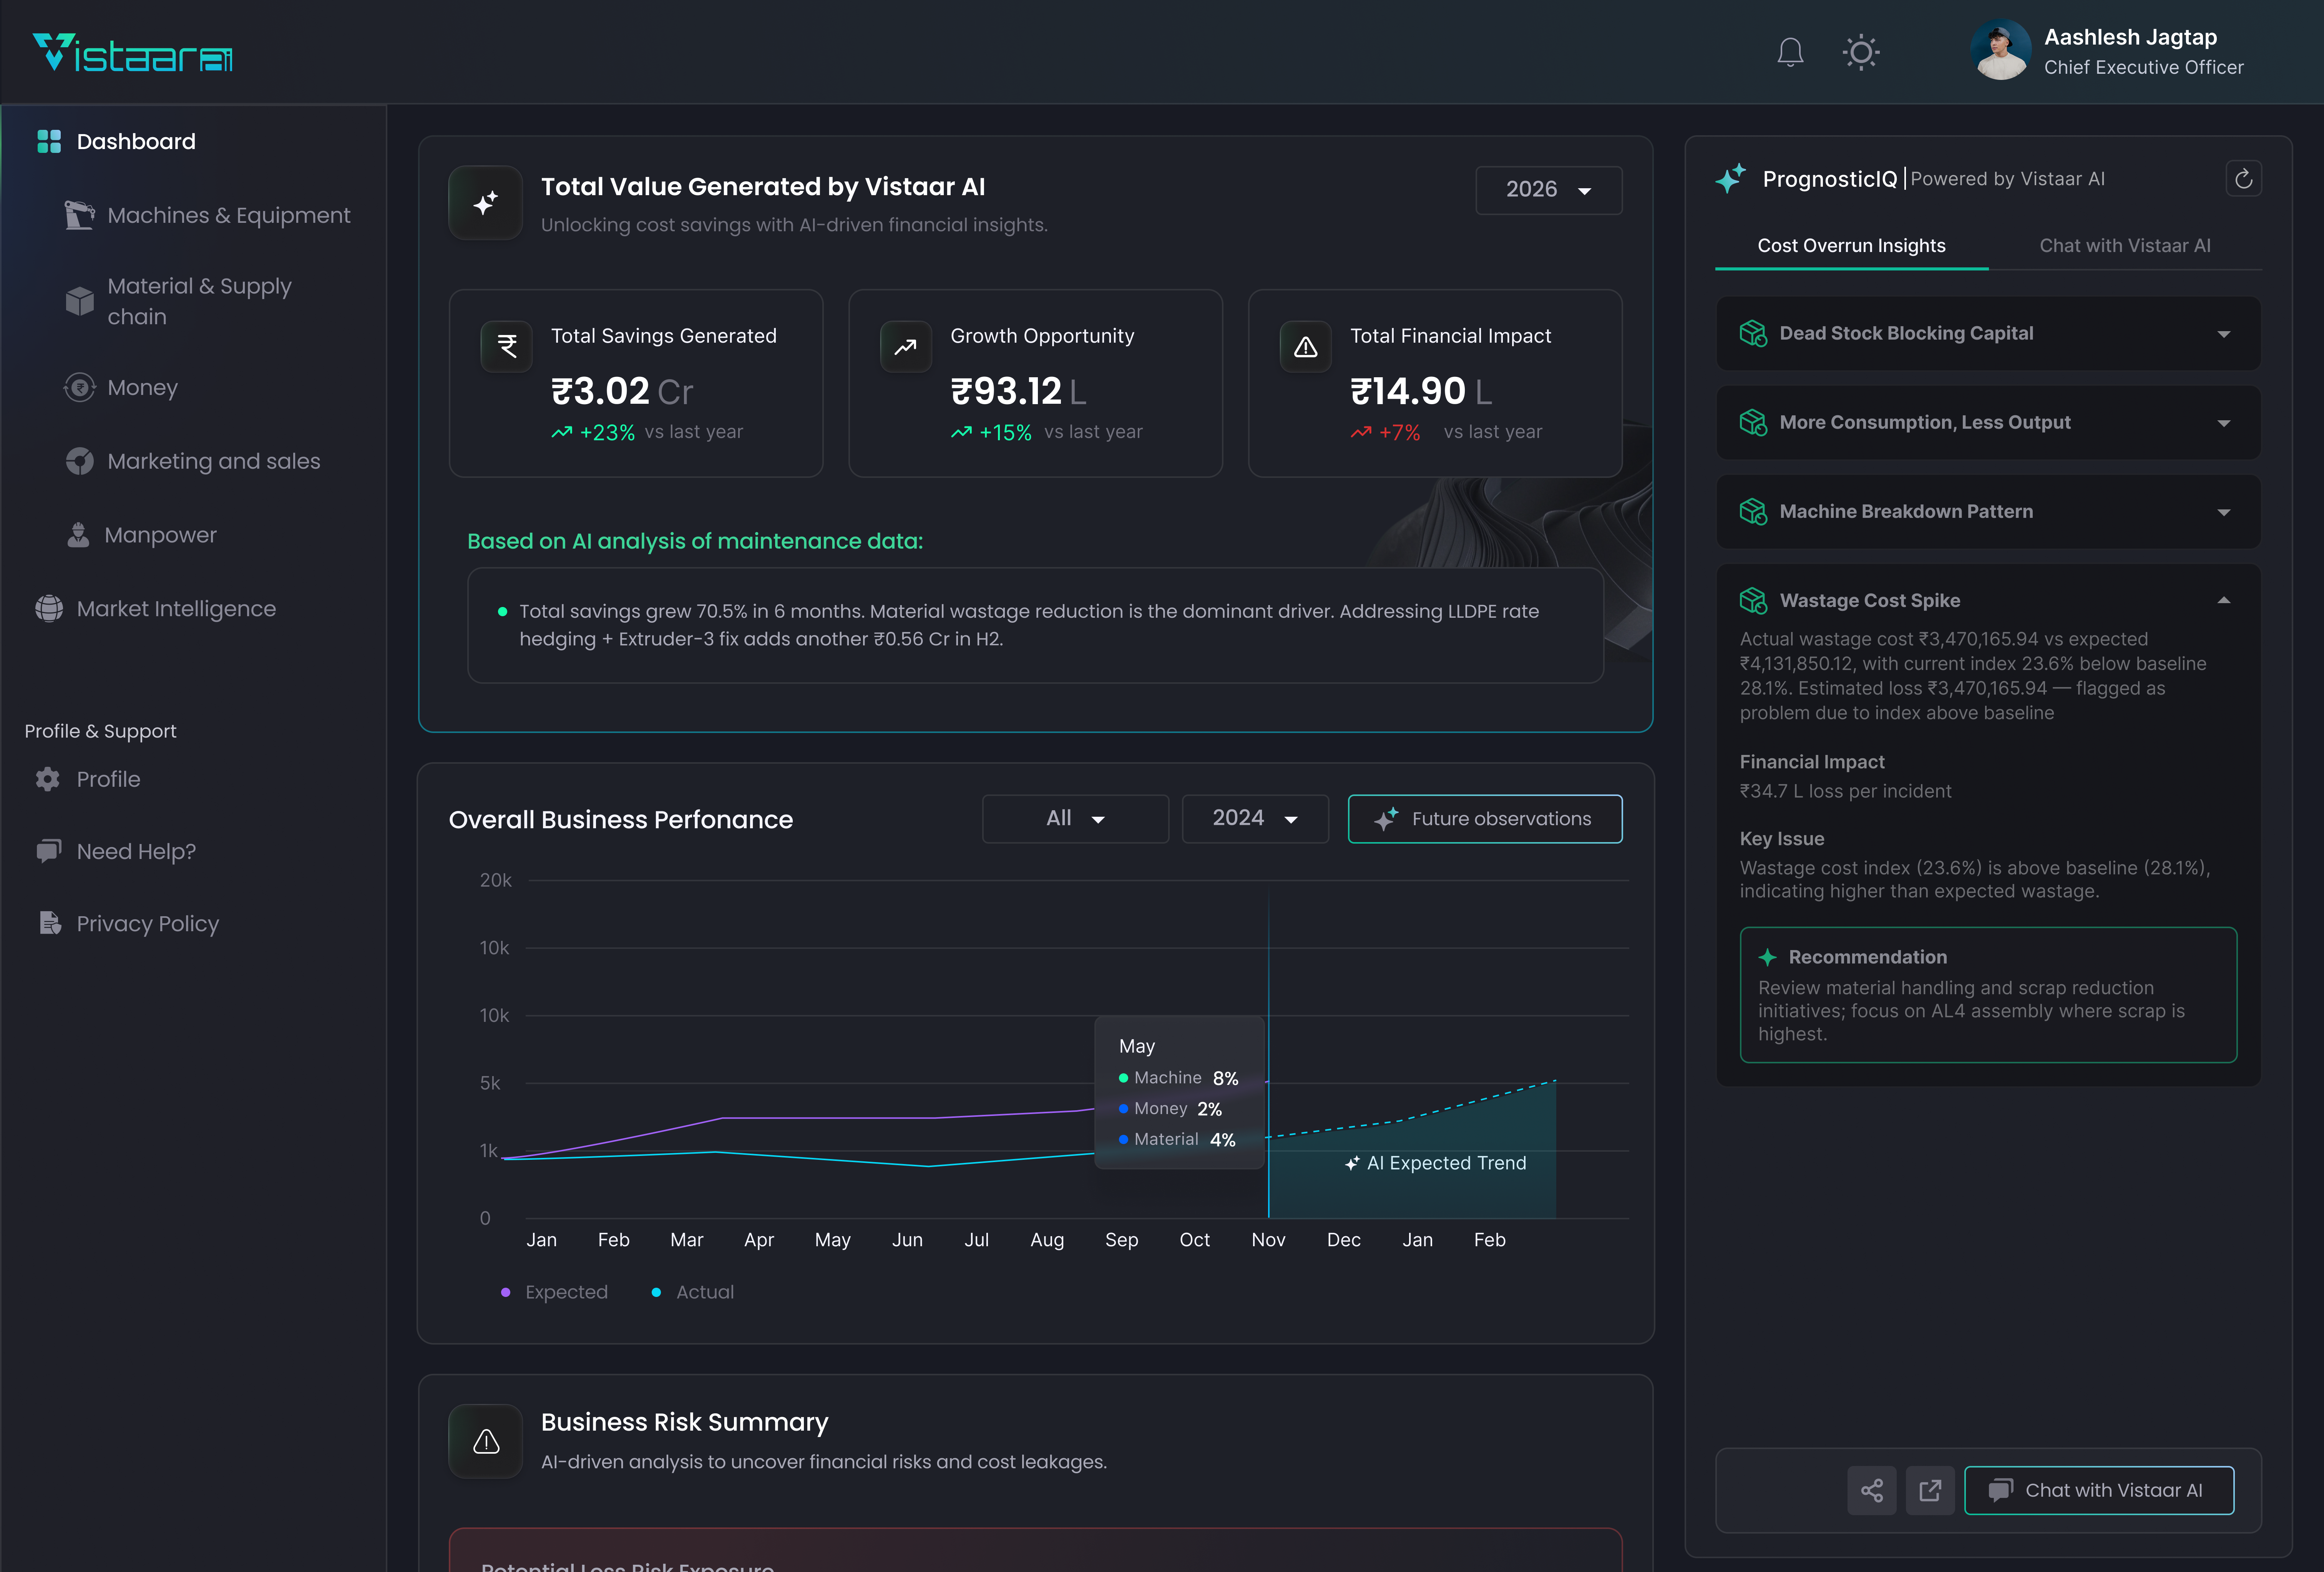Screen dimensions: 2324x1572
Task: Click the Machine 8% tooltip entry
Action: pos(1178,1078)
